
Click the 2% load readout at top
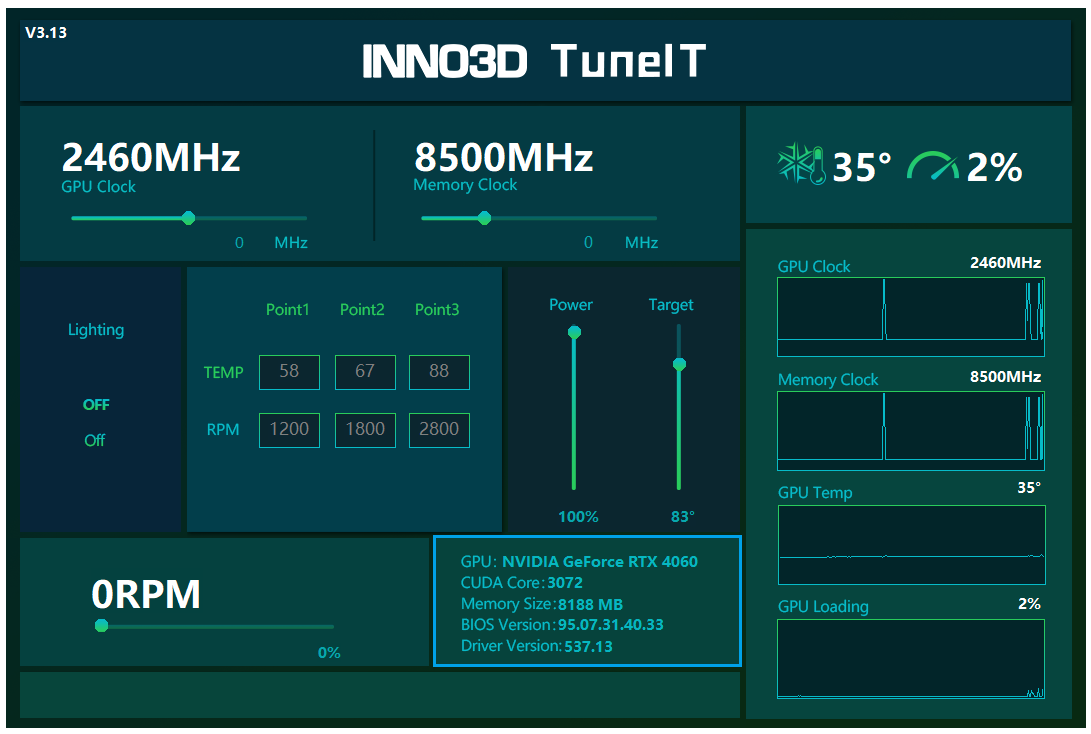(x=995, y=167)
